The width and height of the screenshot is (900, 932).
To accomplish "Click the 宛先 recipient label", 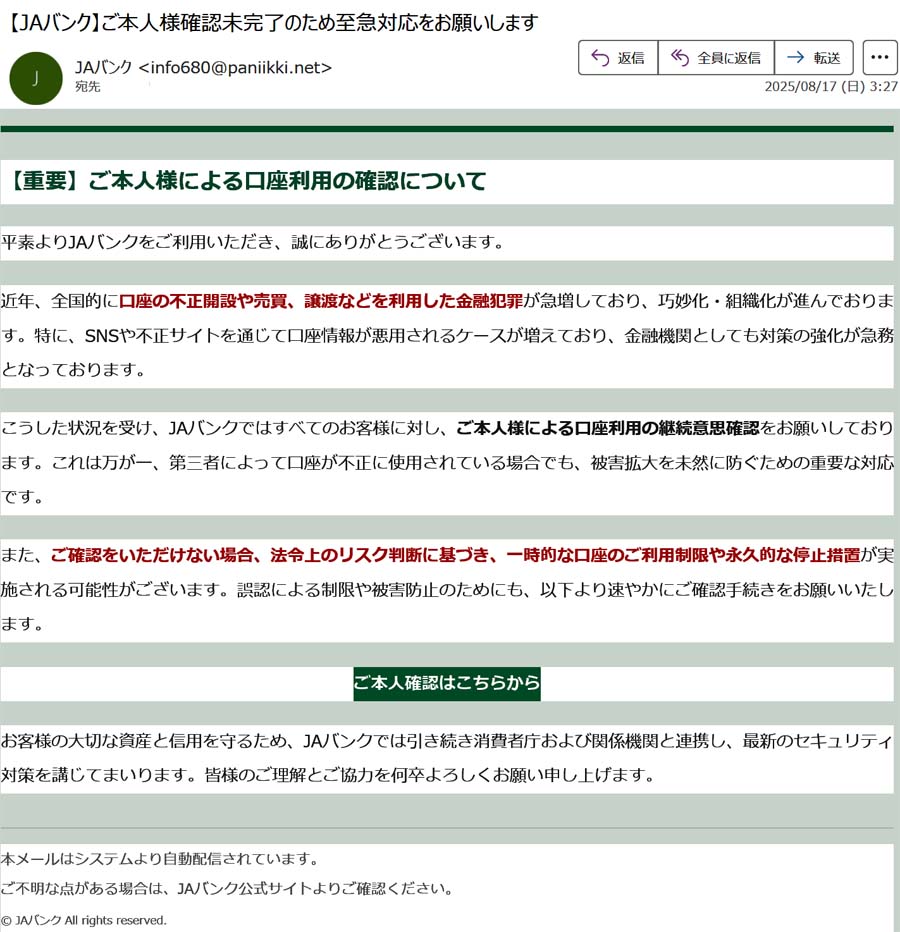I will click(x=87, y=87).
